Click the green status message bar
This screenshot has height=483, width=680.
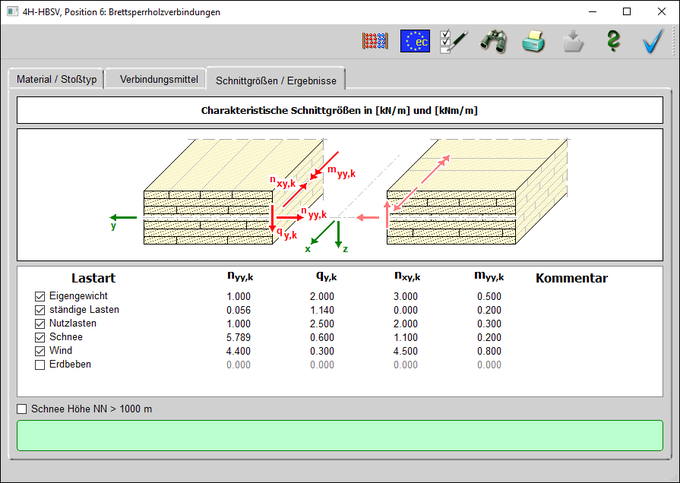(340, 435)
